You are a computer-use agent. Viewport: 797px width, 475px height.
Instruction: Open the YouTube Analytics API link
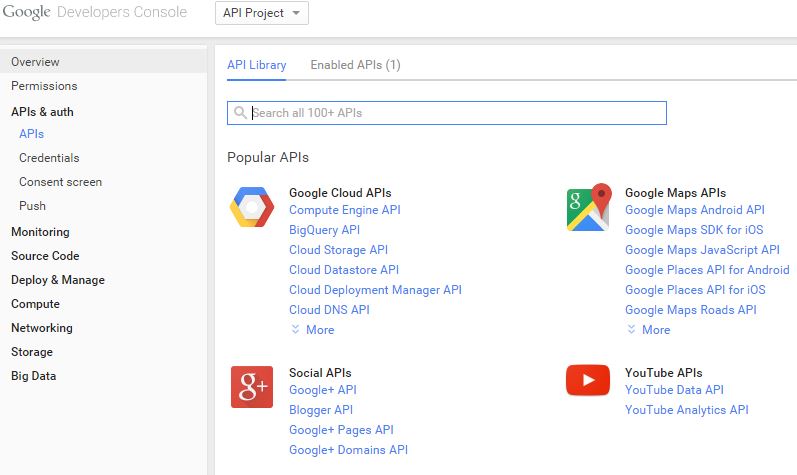[x=687, y=410]
